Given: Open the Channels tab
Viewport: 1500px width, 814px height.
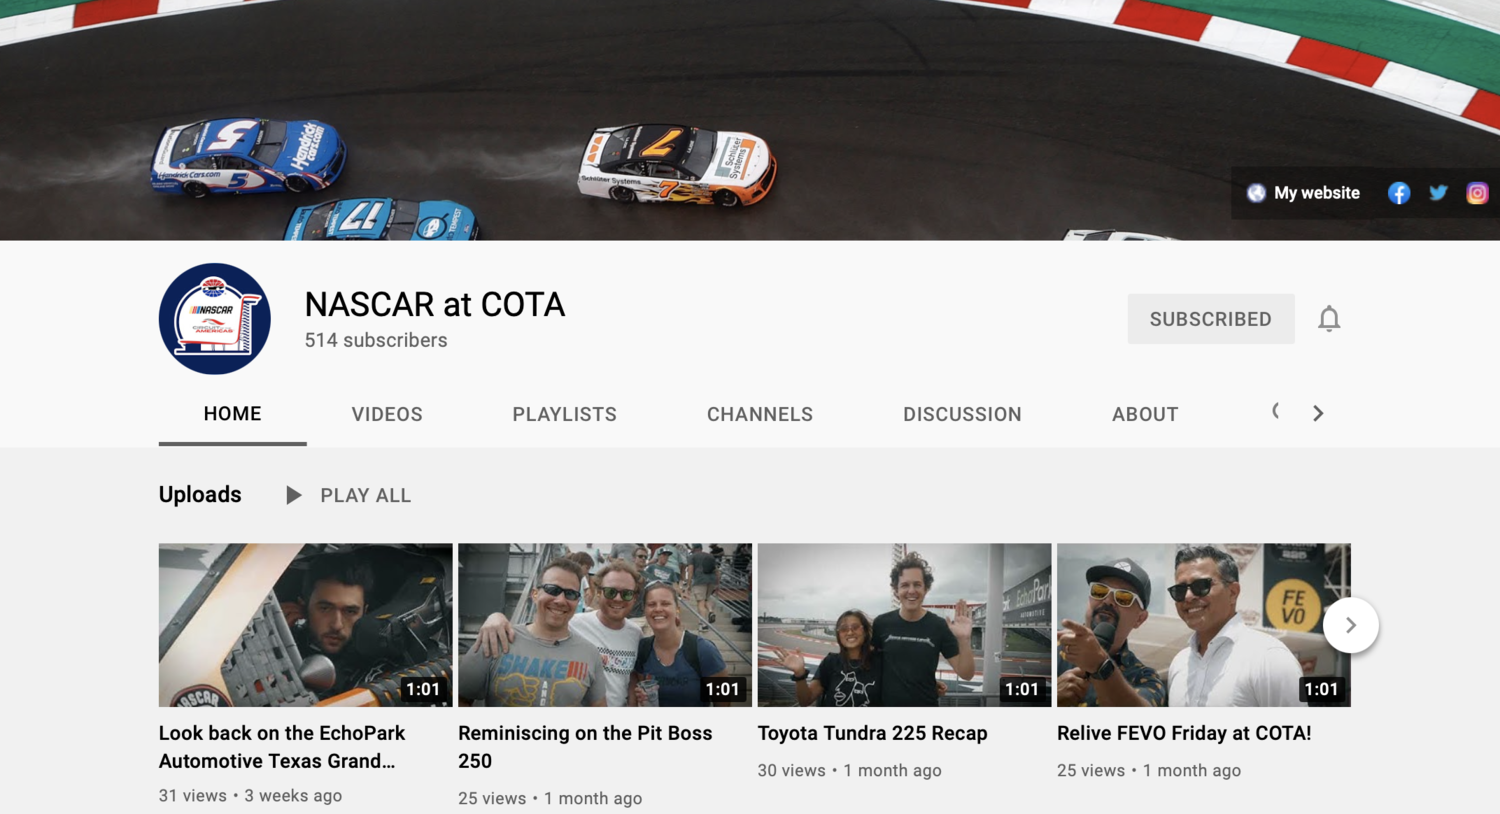Looking at the screenshot, I should point(760,414).
